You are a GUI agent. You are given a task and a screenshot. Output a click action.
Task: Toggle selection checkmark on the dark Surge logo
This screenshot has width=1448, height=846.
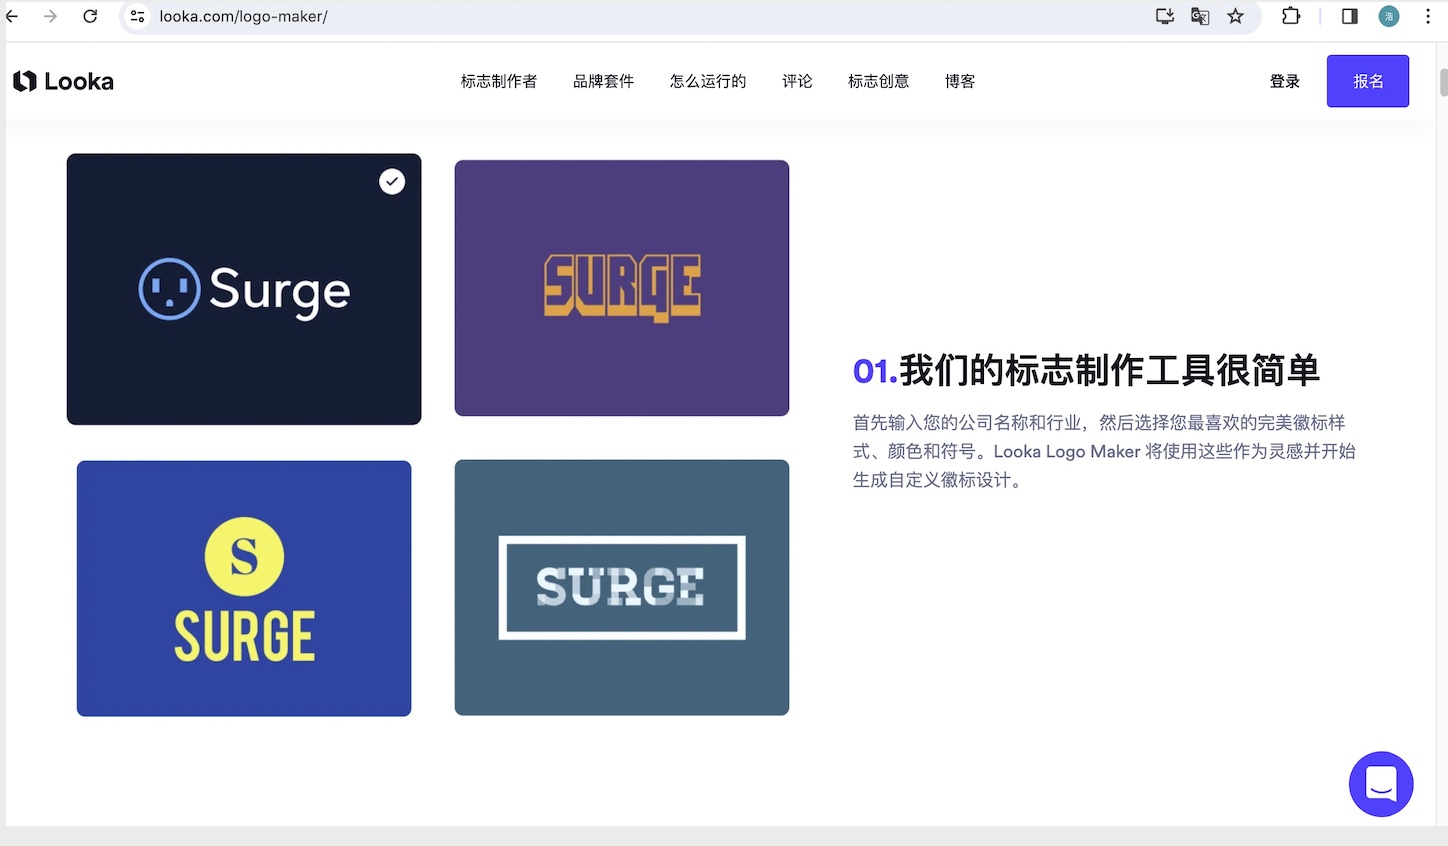tap(392, 182)
